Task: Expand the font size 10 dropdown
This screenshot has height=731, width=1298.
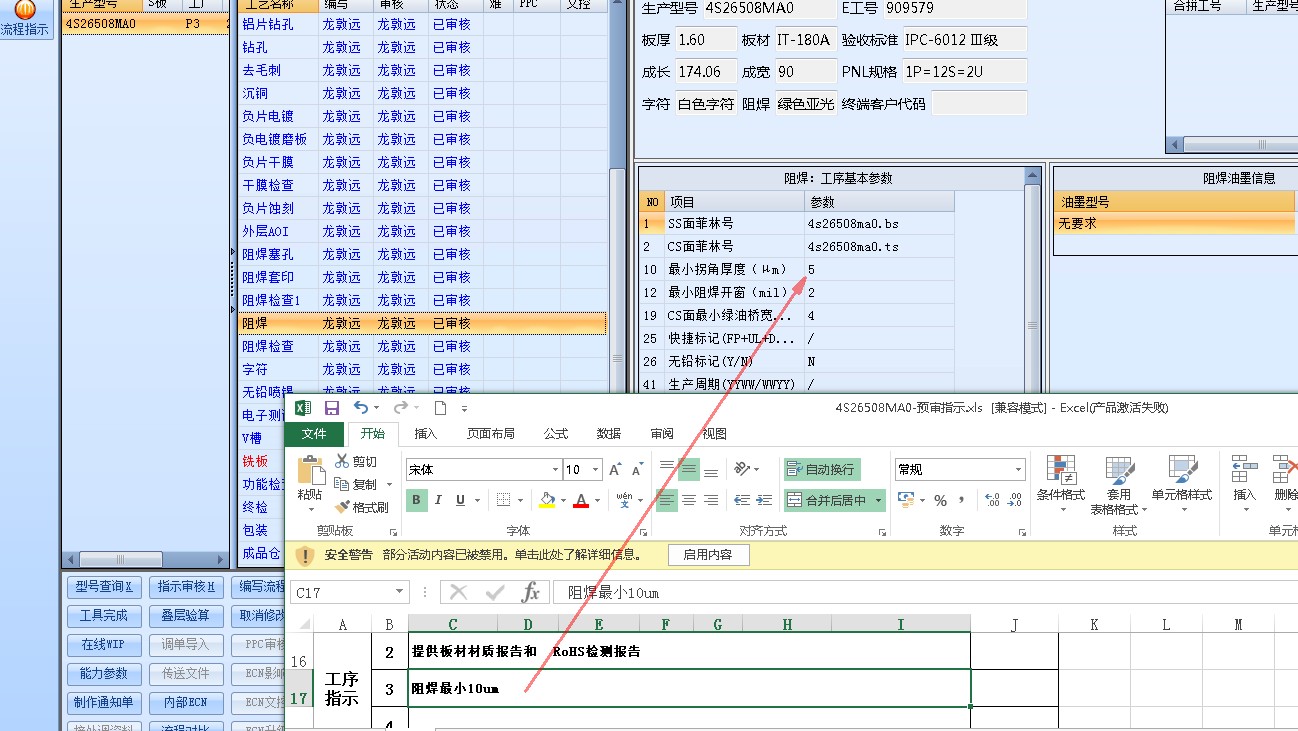Action: pos(597,469)
